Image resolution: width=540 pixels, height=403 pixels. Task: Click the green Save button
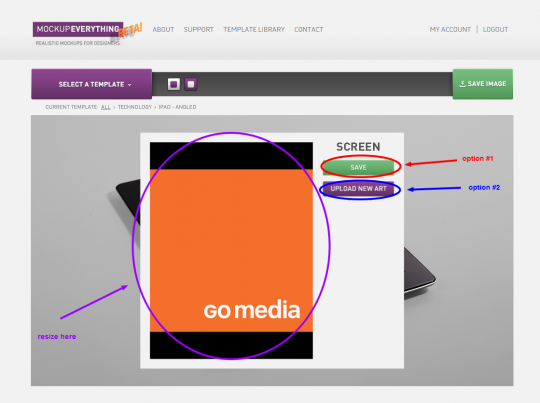tap(359, 167)
